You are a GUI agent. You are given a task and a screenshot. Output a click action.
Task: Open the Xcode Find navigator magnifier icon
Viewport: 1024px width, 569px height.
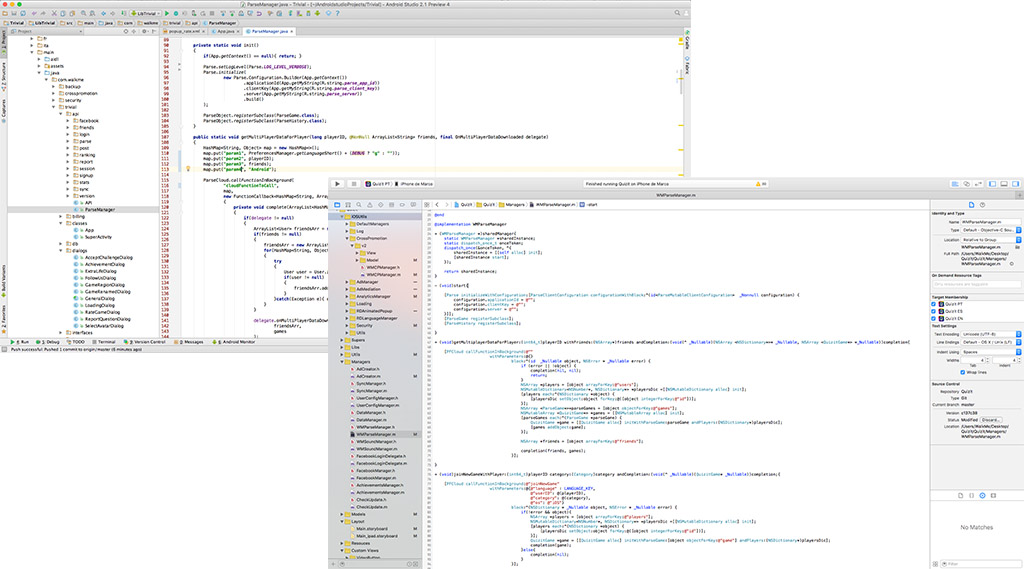coord(359,204)
